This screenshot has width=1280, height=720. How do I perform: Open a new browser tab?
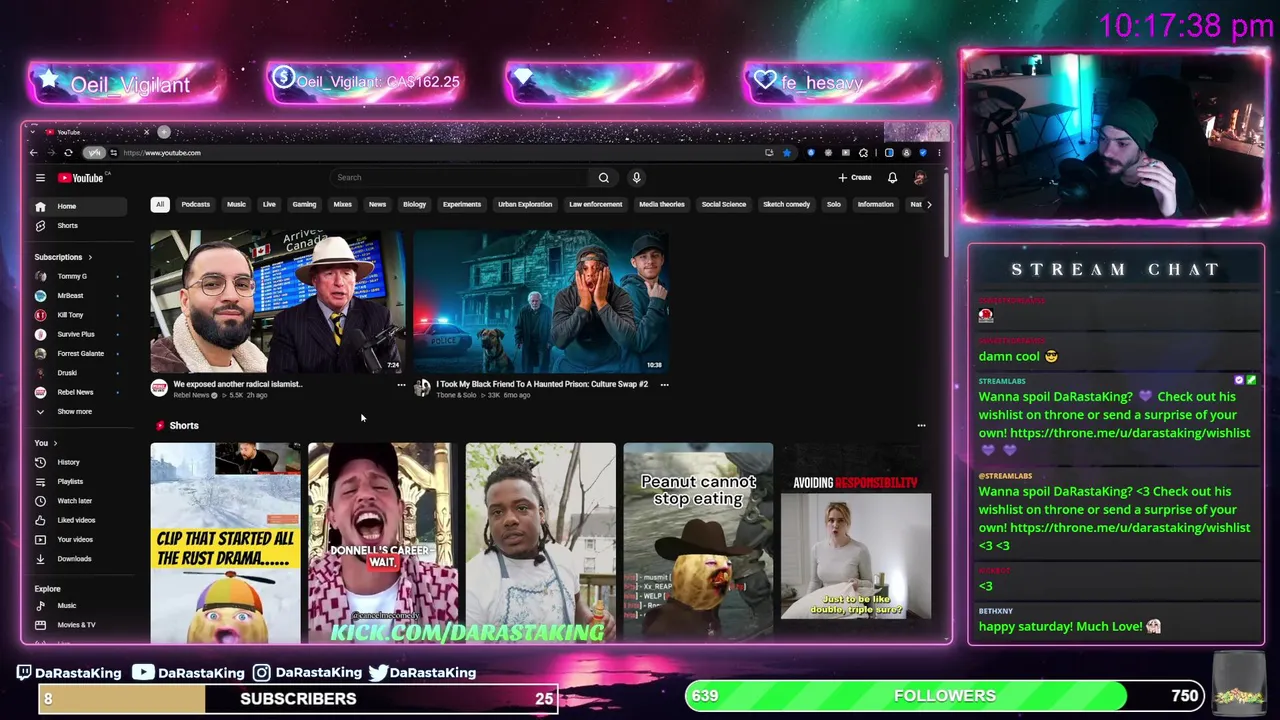point(164,132)
